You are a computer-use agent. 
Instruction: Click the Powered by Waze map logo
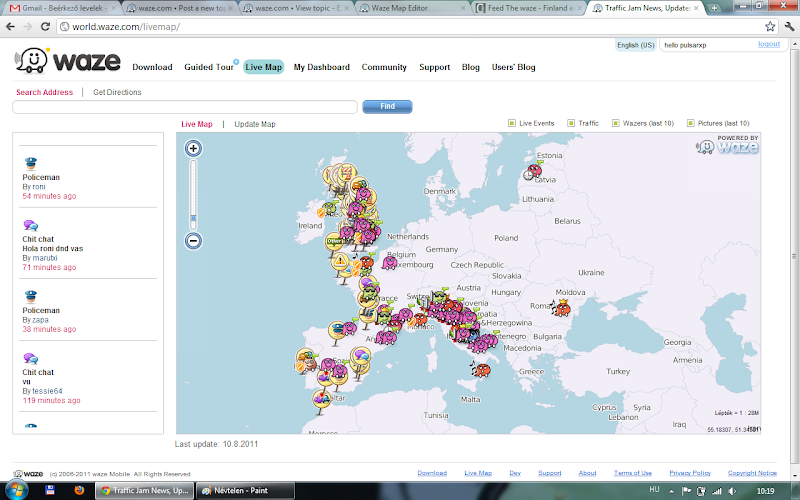click(x=728, y=145)
